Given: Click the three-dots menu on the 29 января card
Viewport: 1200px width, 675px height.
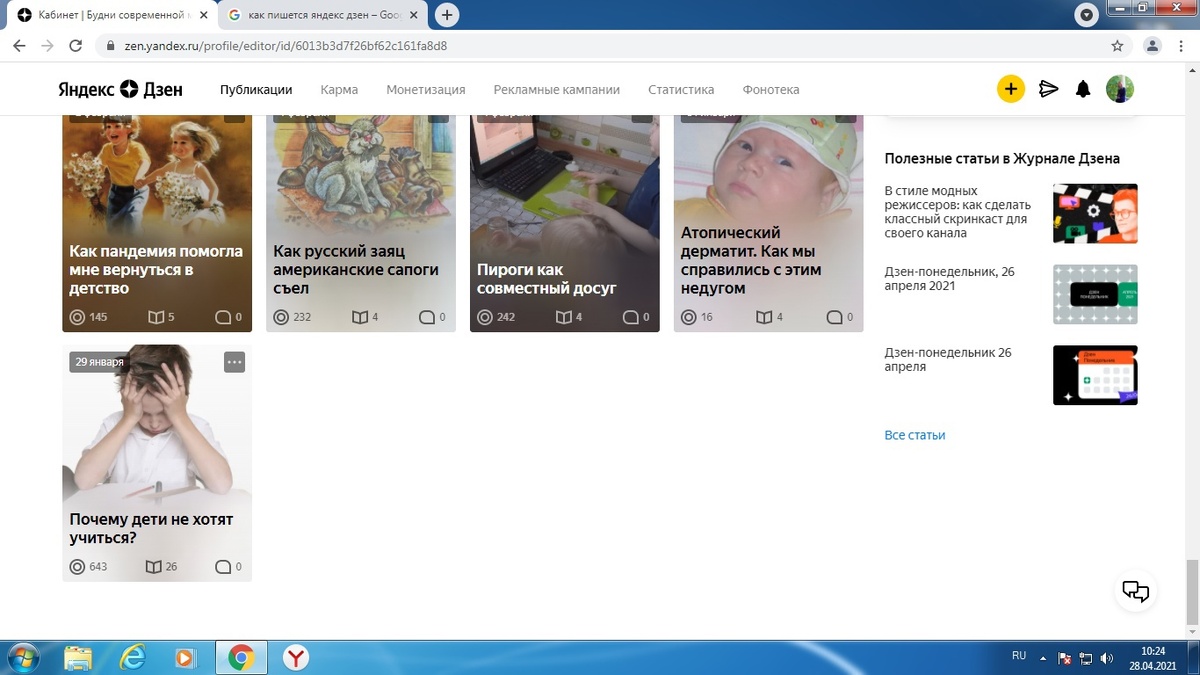Looking at the screenshot, I should (234, 362).
